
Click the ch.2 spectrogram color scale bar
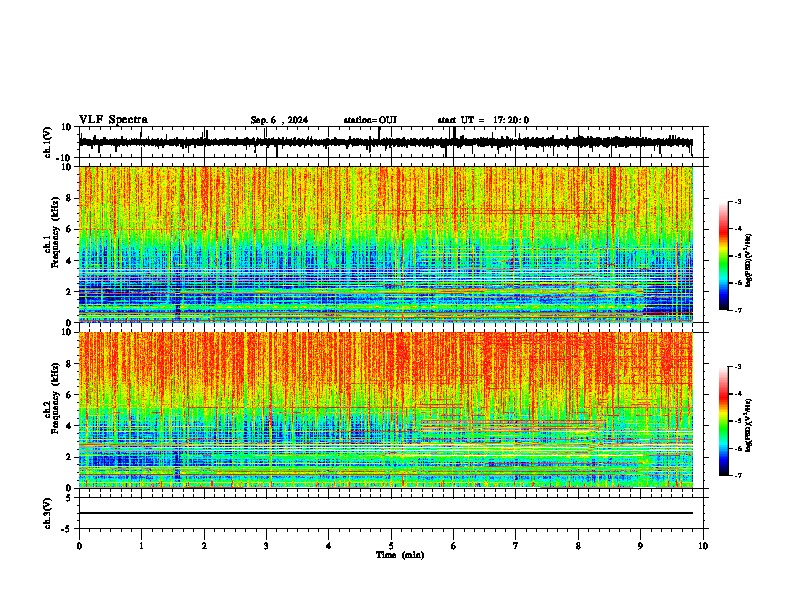pos(724,421)
